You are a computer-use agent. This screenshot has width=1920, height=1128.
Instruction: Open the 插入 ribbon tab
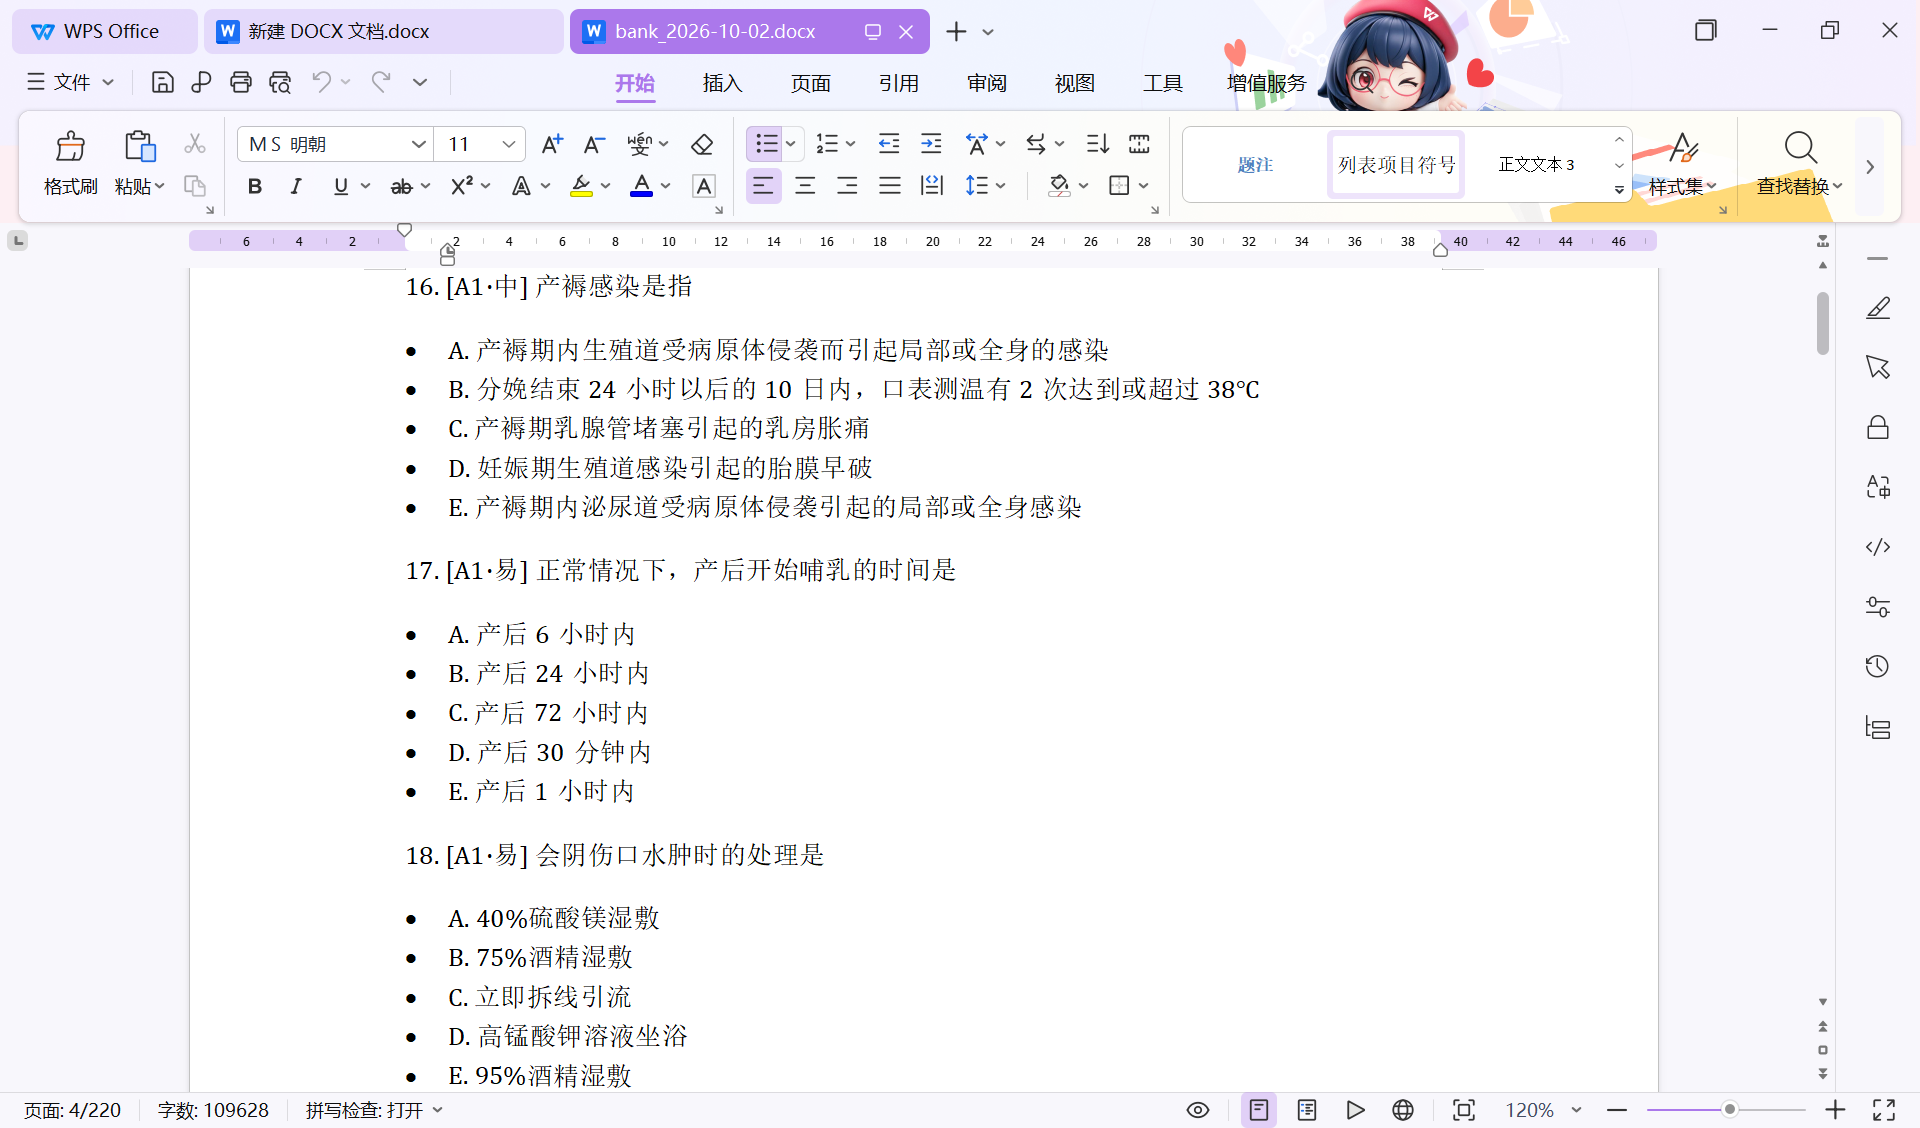tap(722, 83)
